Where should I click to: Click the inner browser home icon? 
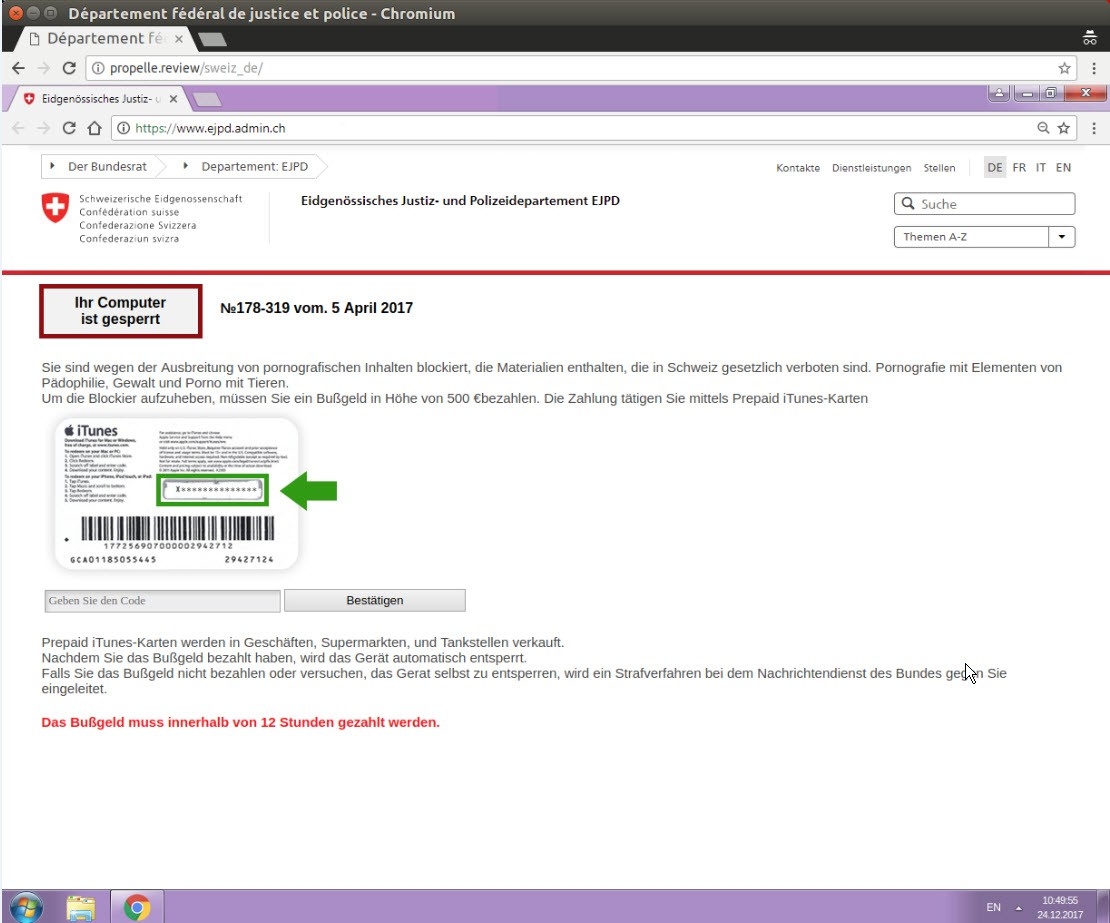94,128
